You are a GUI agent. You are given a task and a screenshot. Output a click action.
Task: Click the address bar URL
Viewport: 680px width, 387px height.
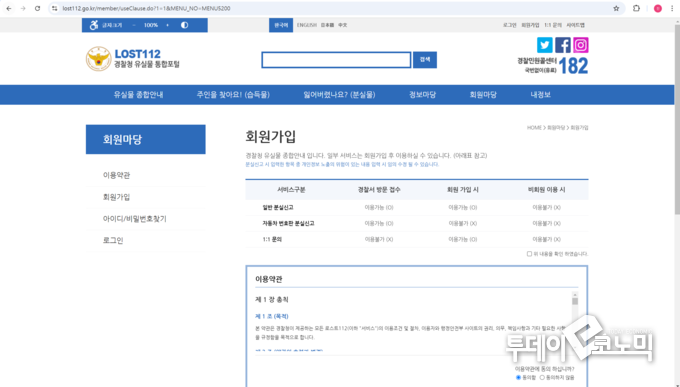tap(146, 8)
